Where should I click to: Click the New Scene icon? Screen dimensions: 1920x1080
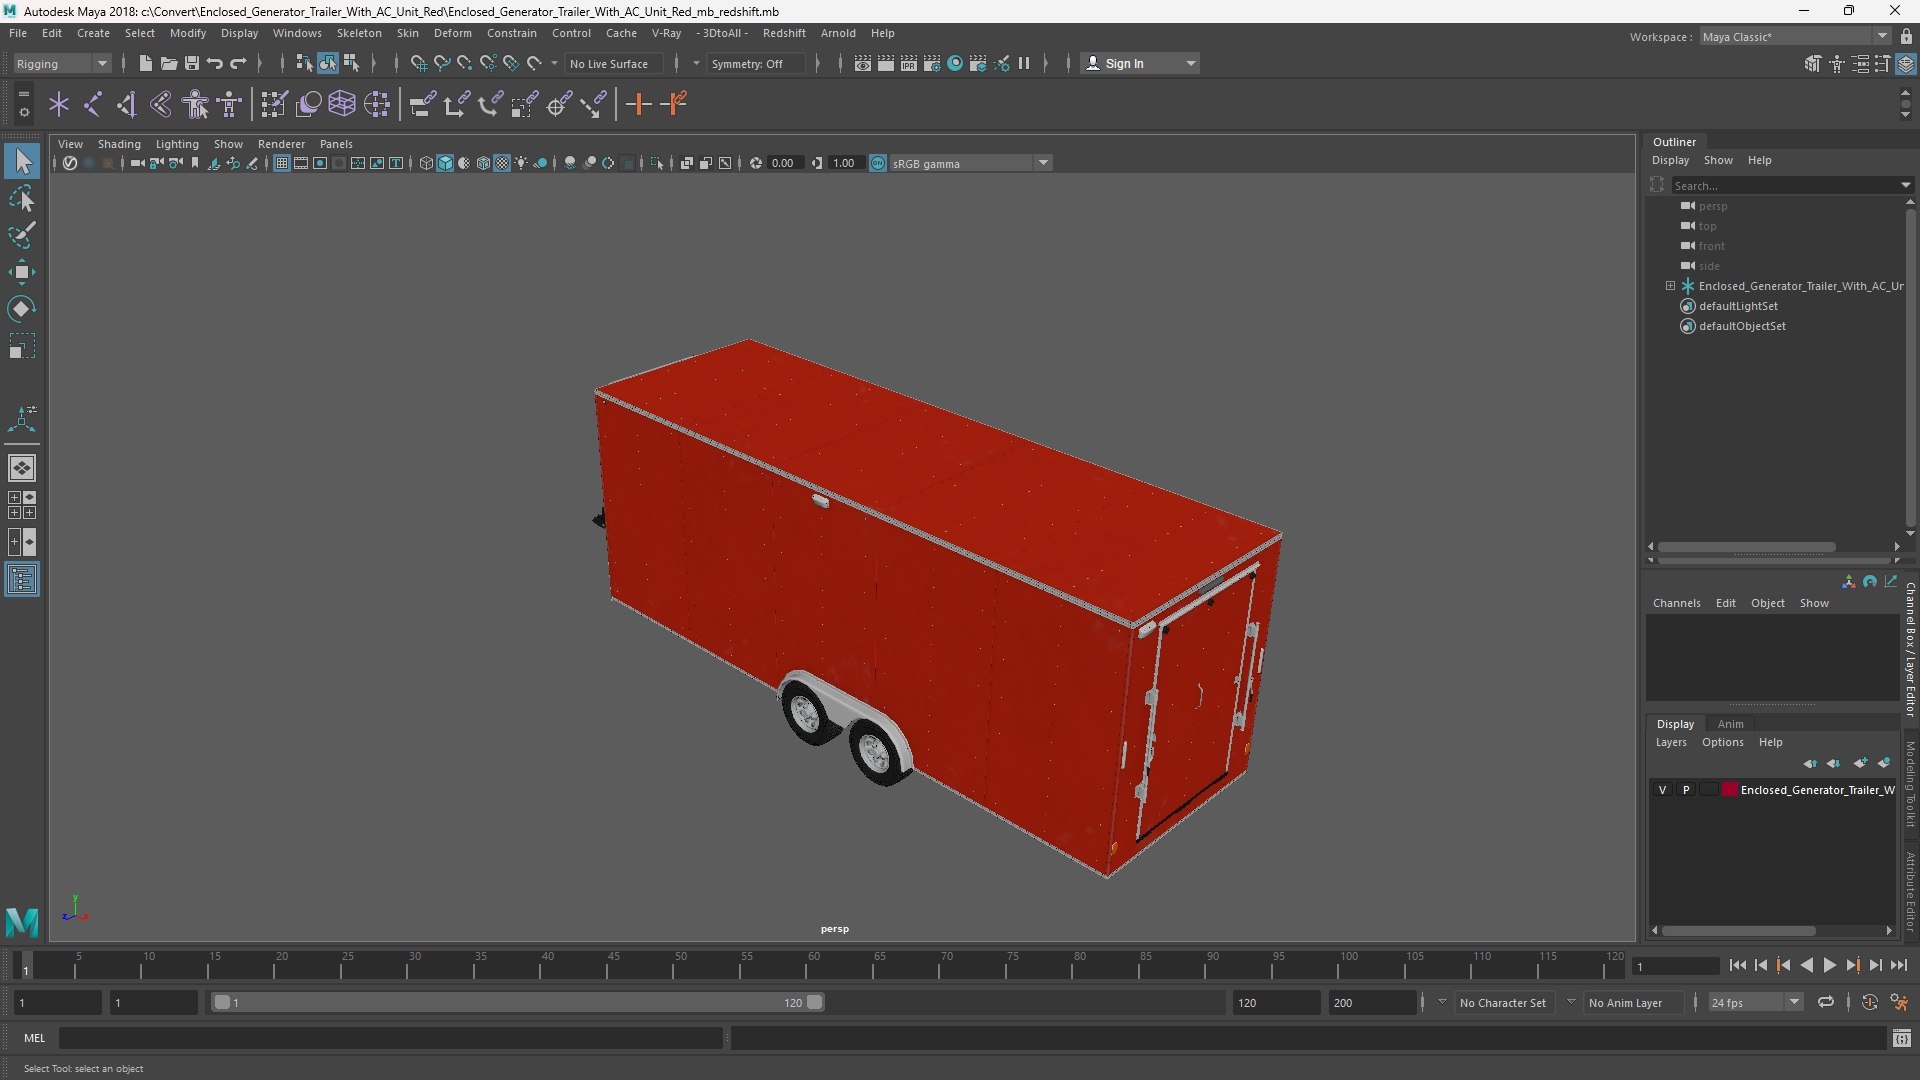pos(145,63)
